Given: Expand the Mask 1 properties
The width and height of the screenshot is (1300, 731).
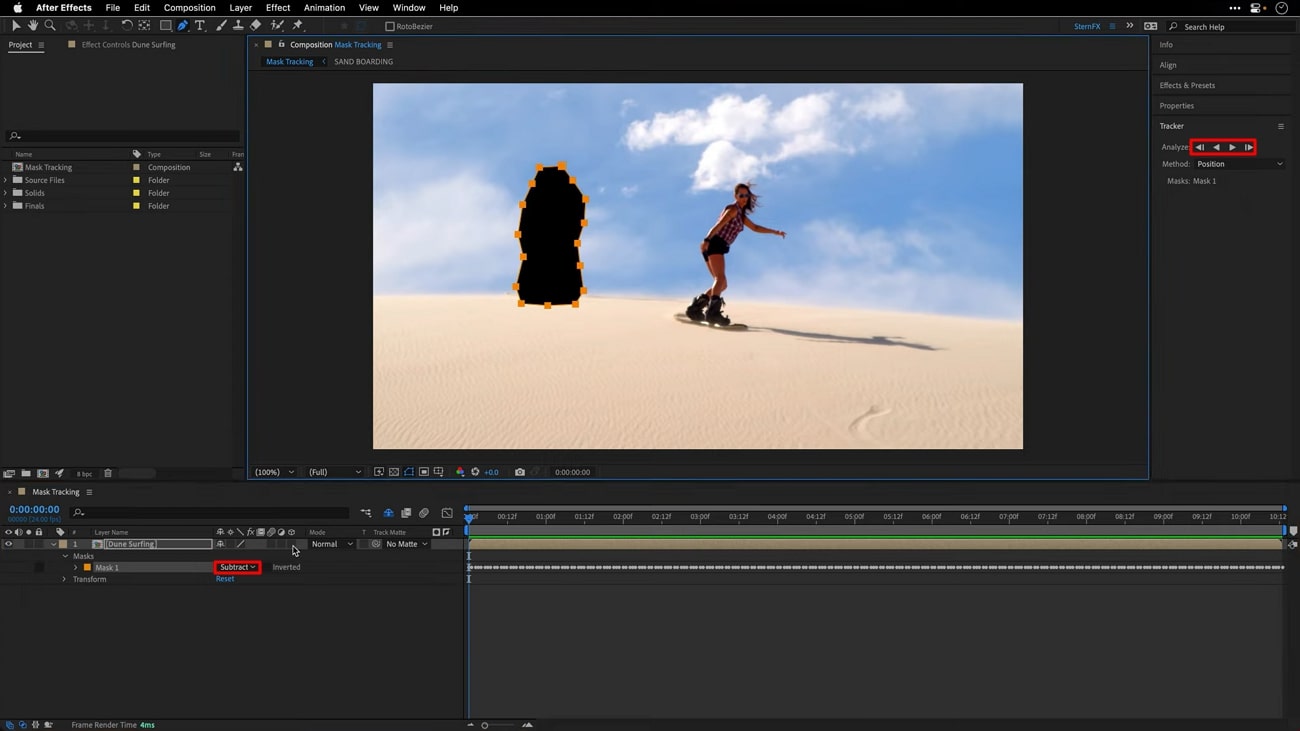Looking at the screenshot, I should (x=75, y=567).
